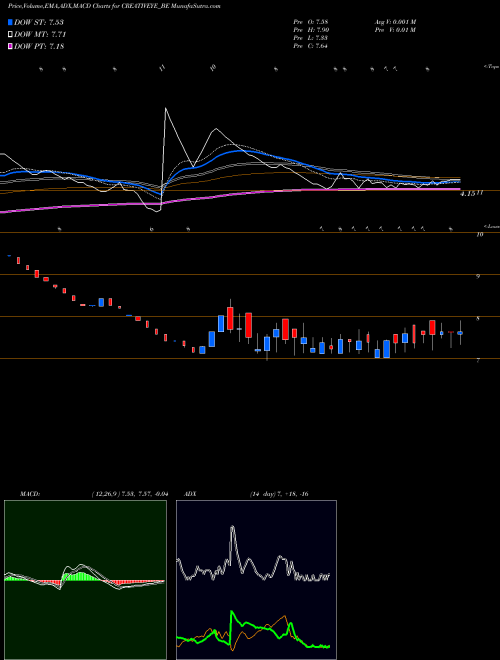The width and height of the screenshot is (500, 660).
Task: Click the price axis label 10
Action: (479, 235)
